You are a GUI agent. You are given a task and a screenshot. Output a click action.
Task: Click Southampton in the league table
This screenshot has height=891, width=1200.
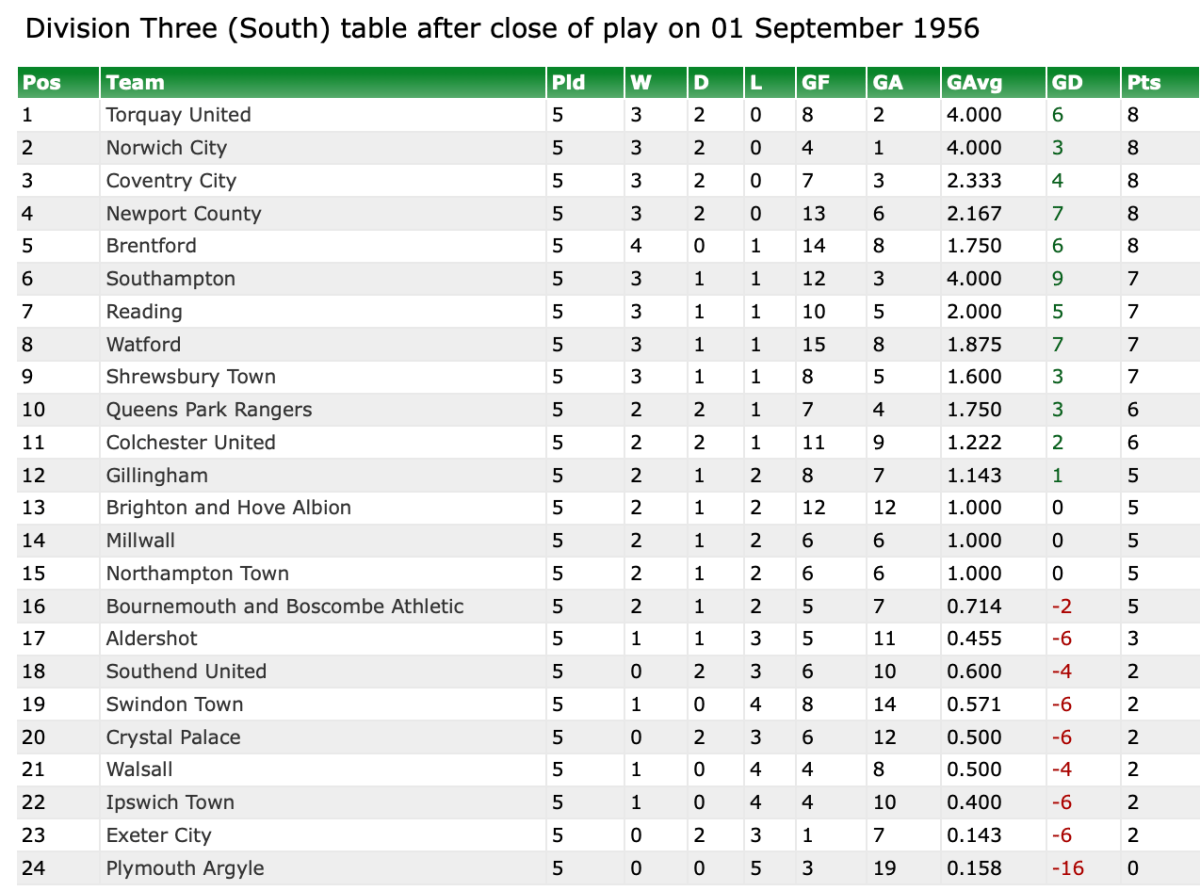170,279
